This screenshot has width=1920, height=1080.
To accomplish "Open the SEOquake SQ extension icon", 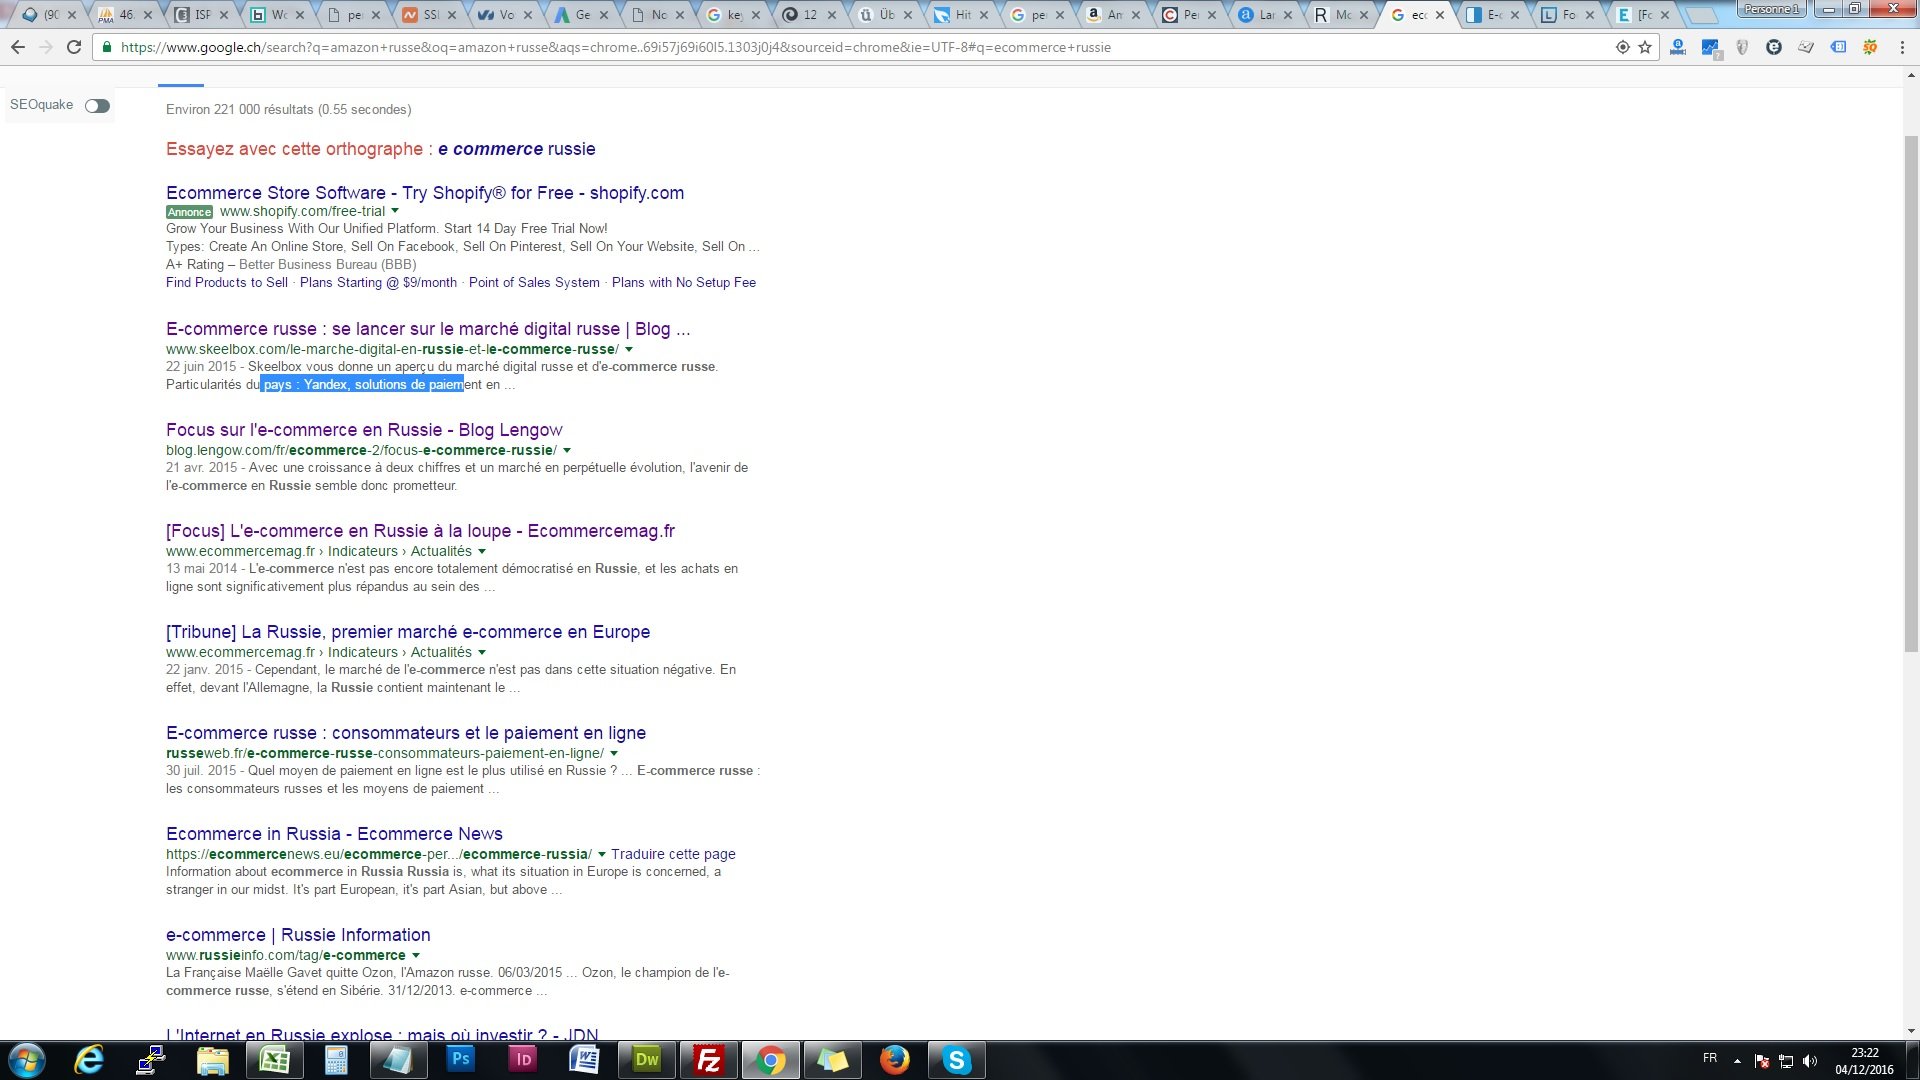I will 1869,47.
